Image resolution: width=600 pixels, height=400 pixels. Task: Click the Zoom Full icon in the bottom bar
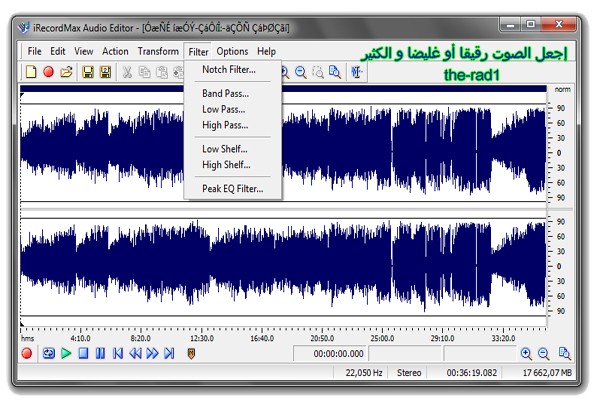pyautogui.click(x=564, y=354)
